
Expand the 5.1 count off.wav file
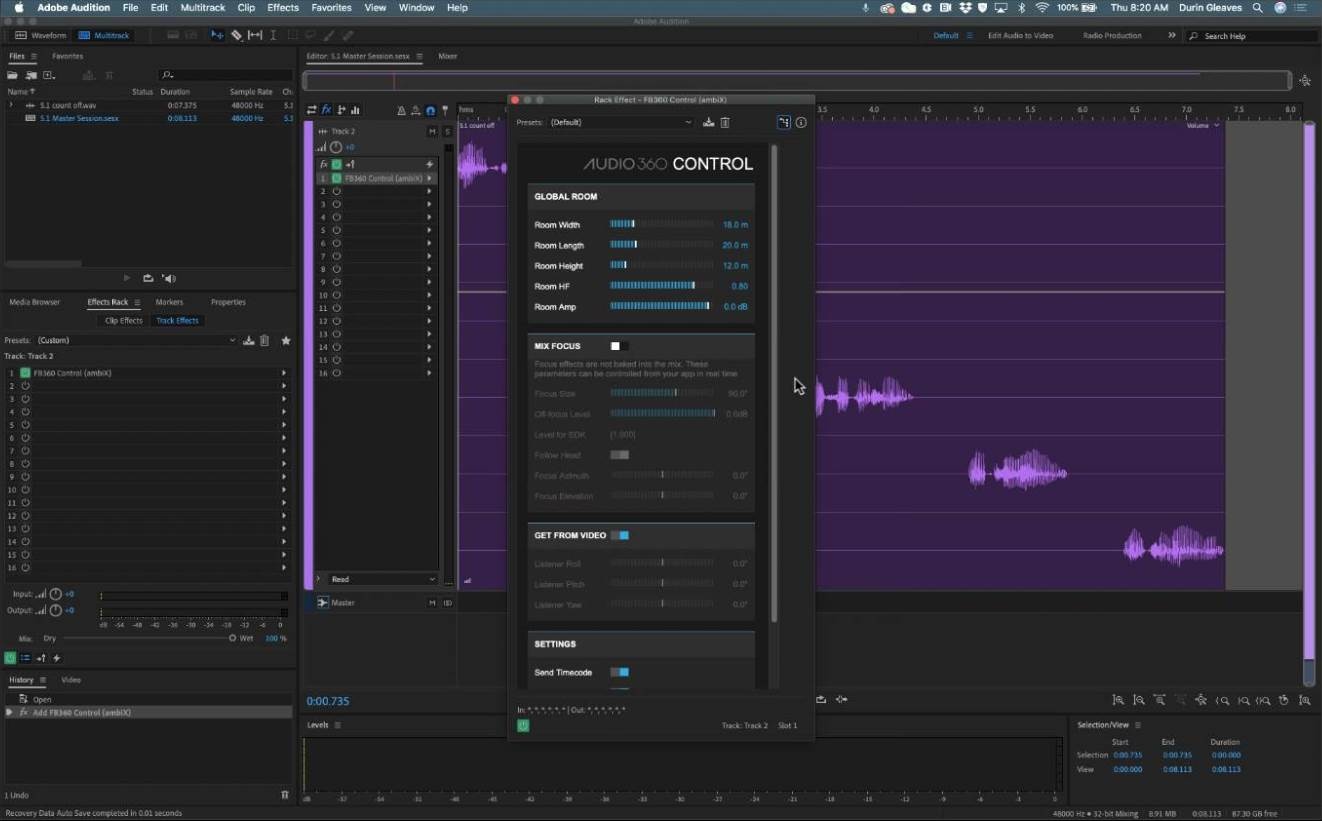(x=11, y=105)
